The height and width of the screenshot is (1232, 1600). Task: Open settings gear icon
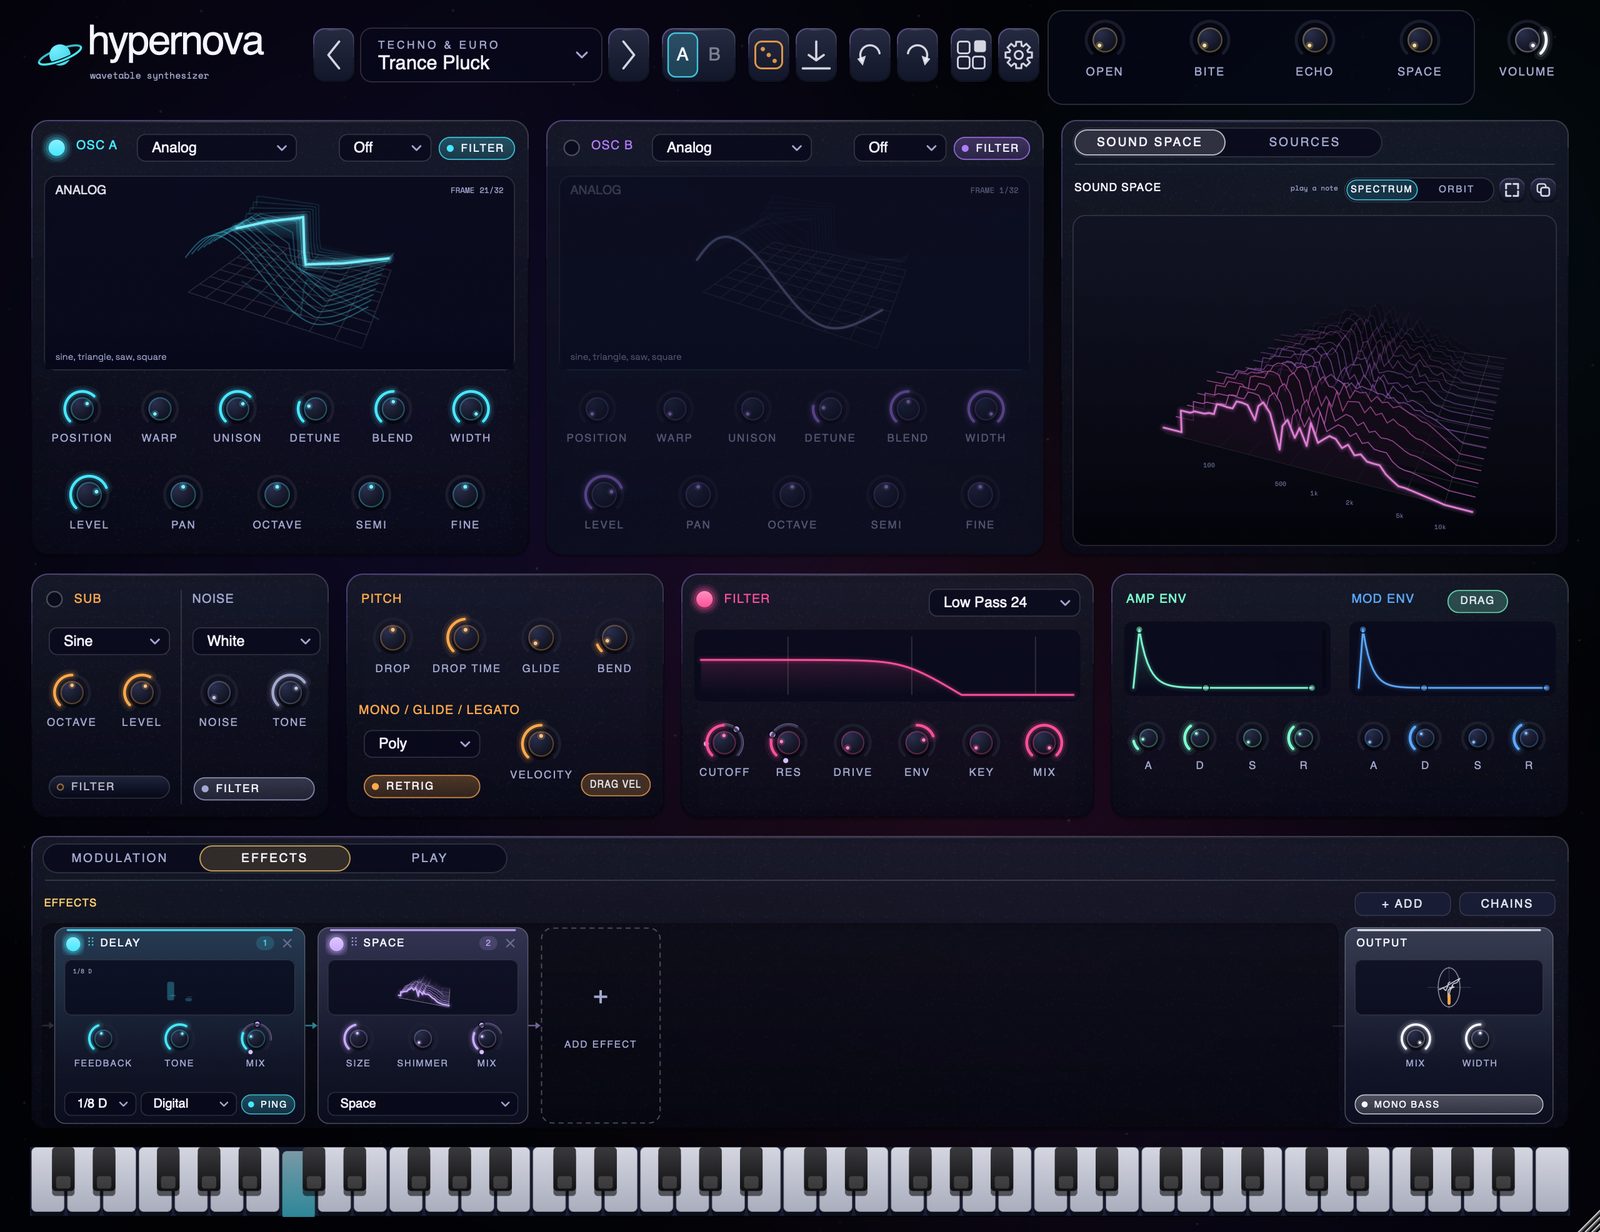(1018, 54)
